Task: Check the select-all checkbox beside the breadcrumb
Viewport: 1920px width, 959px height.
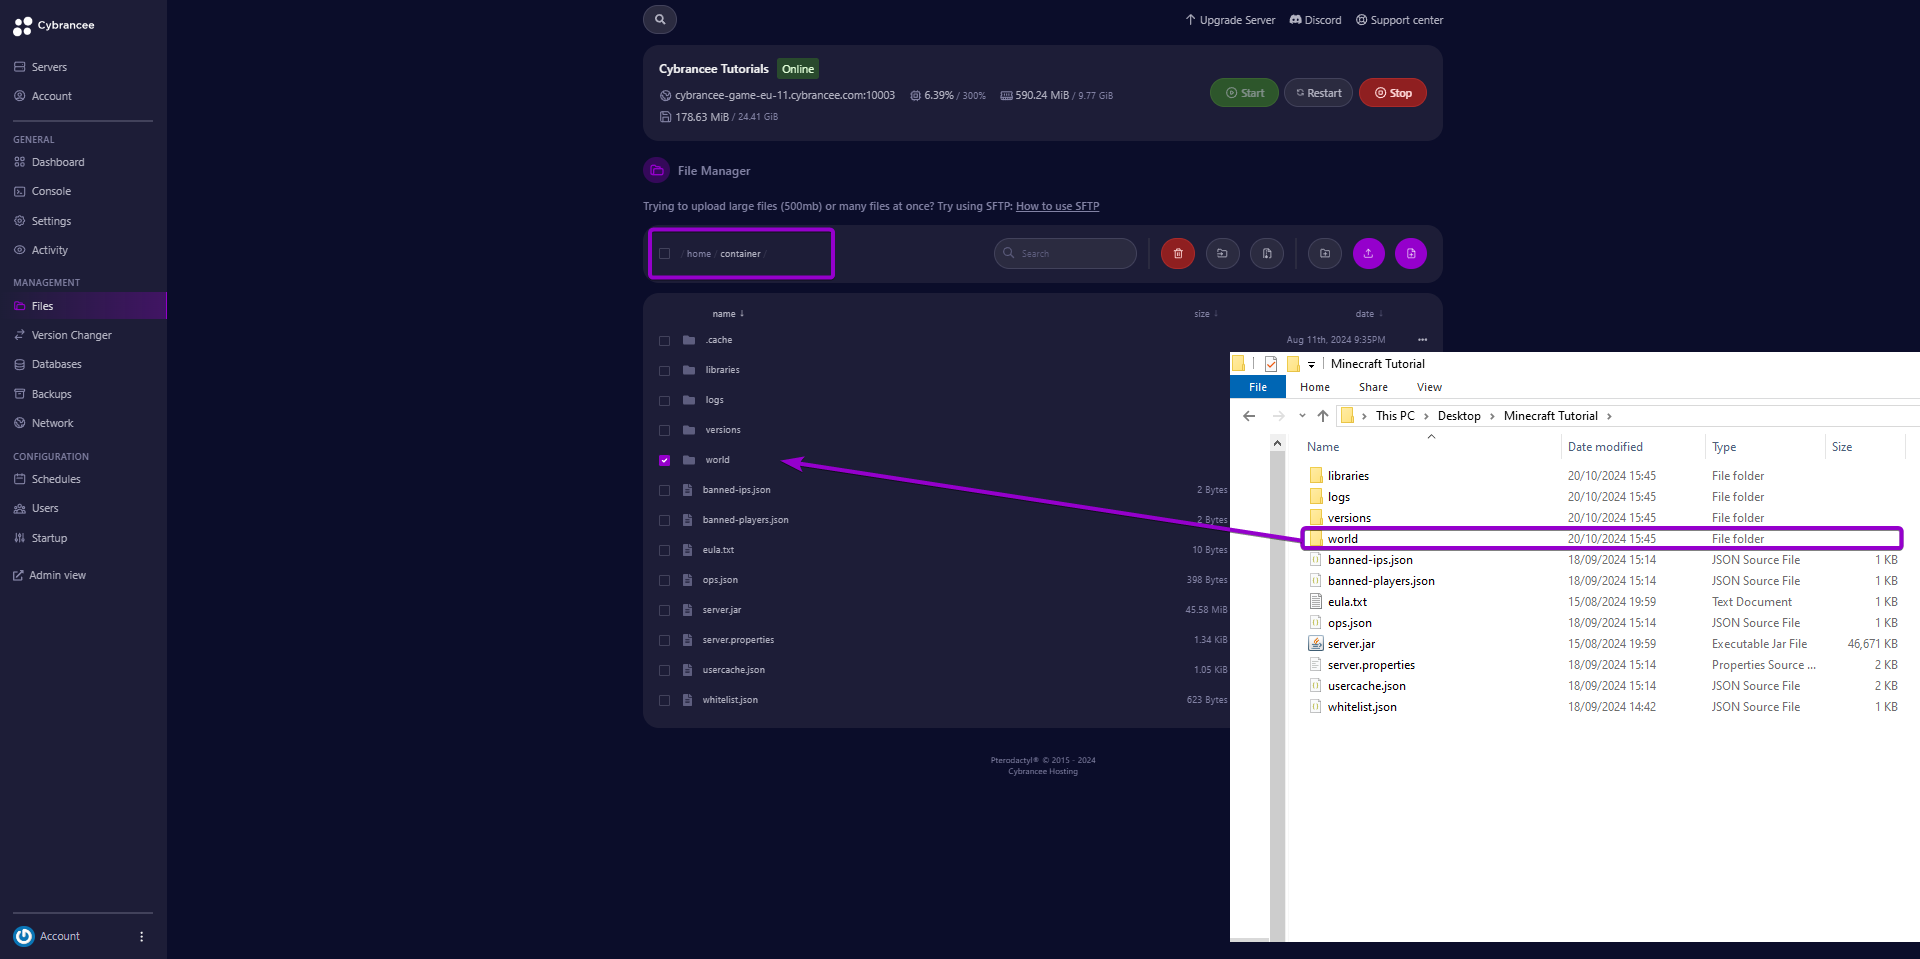Action: pos(665,253)
